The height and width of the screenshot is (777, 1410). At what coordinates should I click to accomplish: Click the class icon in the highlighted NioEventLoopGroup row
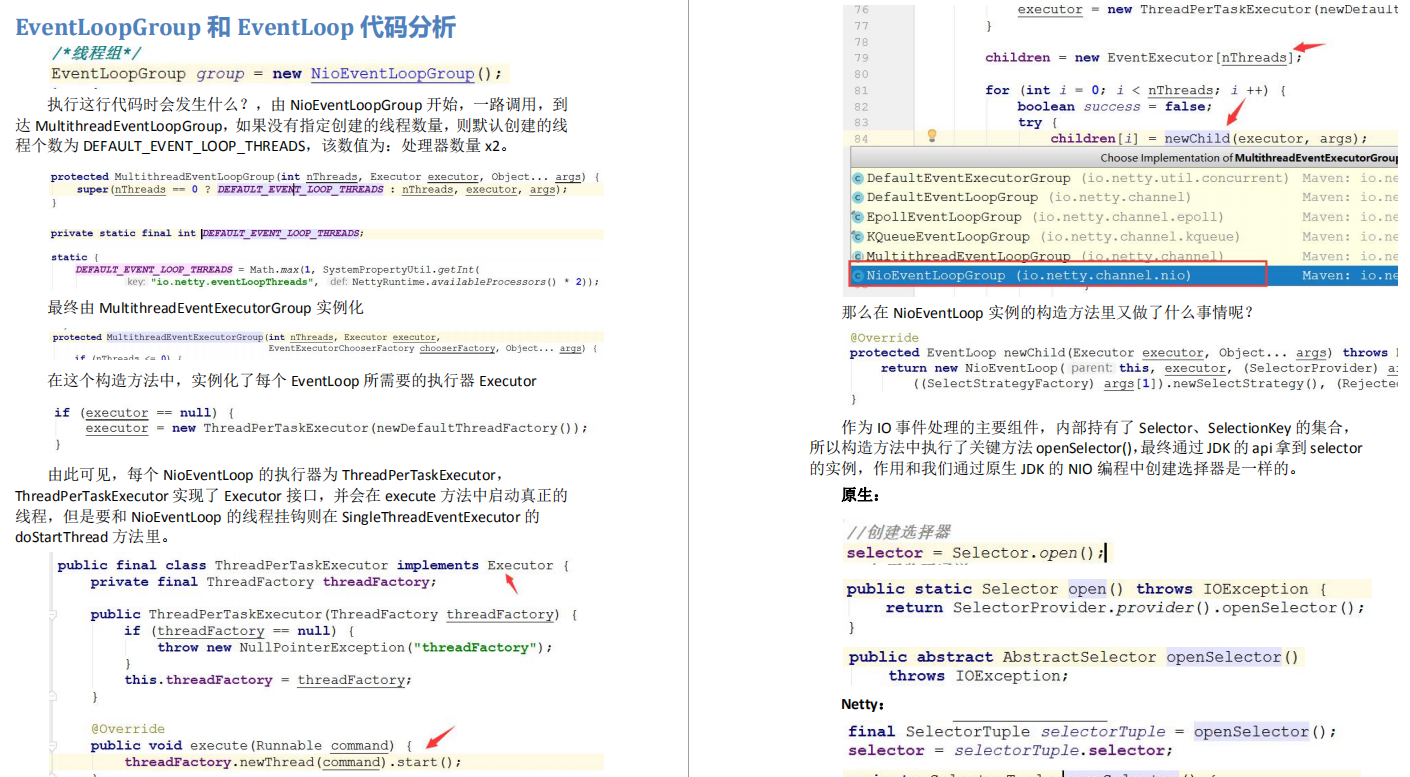tap(857, 275)
